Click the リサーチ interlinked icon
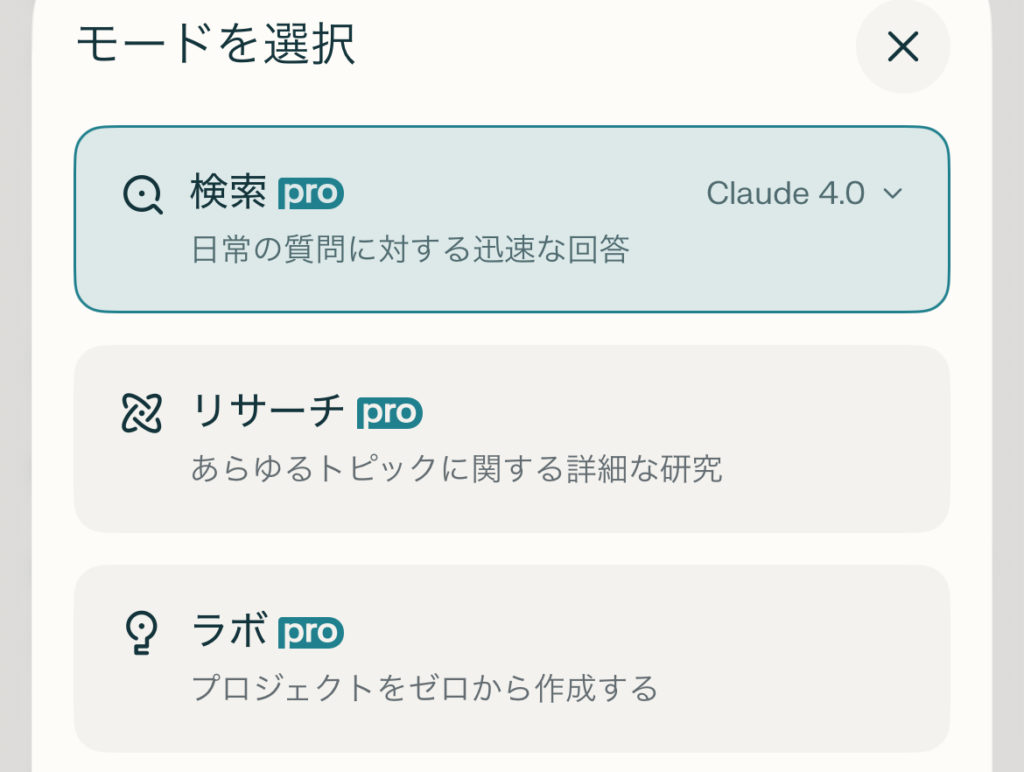 point(142,412)
